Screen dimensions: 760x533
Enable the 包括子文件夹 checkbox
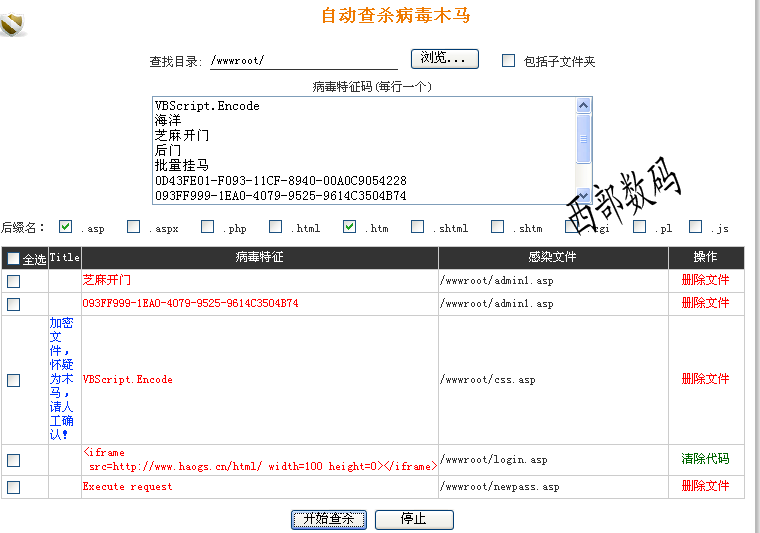[508, 60]
